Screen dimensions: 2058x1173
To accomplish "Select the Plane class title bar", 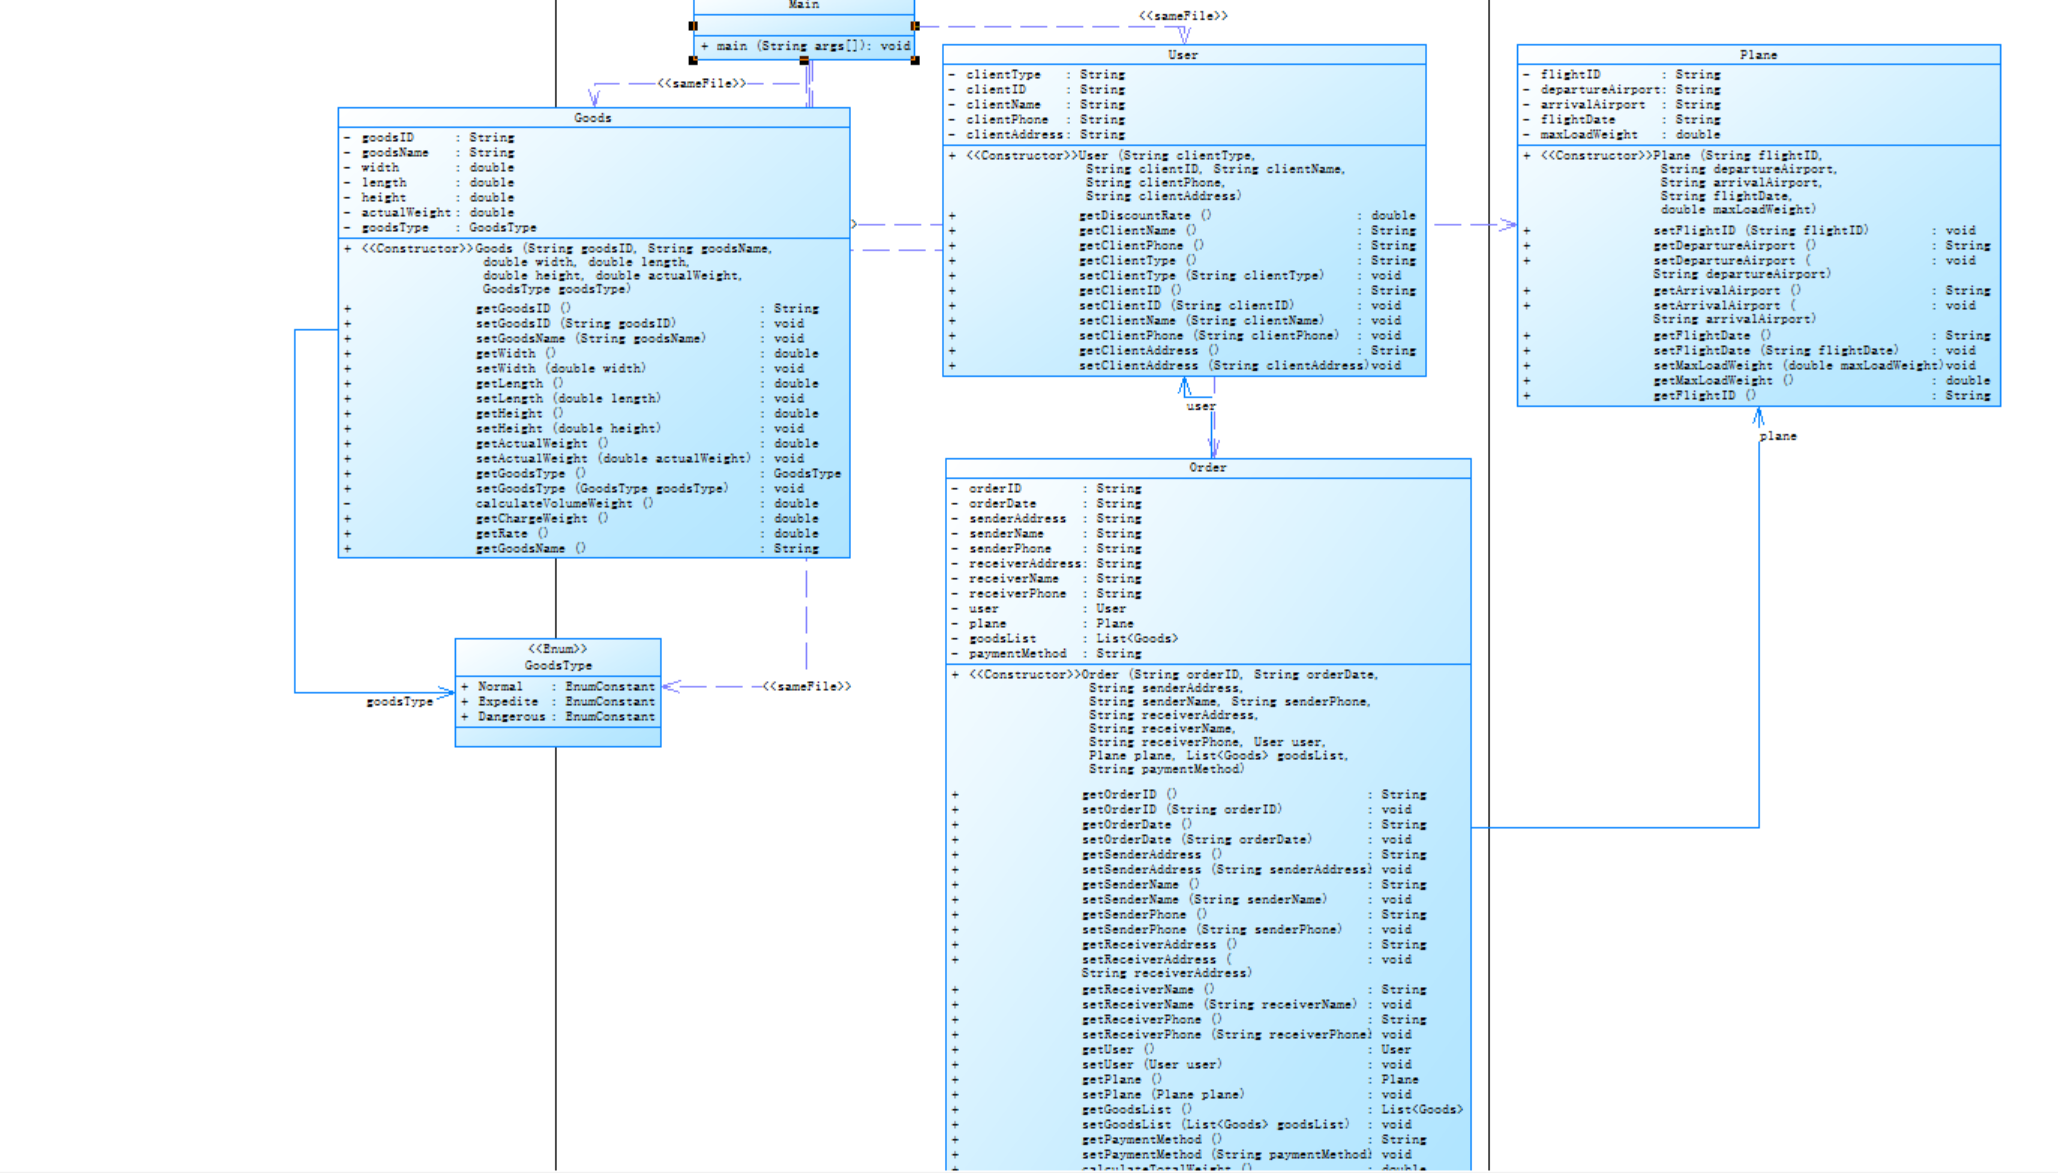I will (1757, 55).
